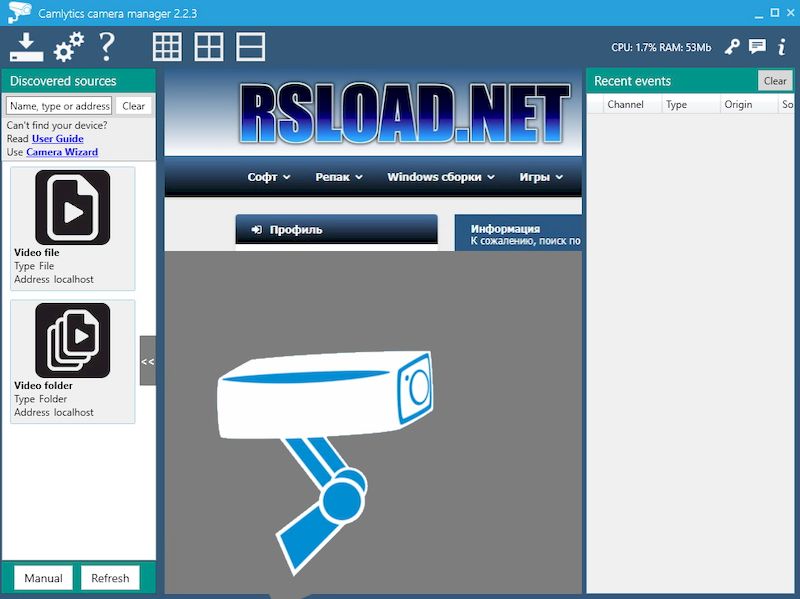Clear the source search filter
This screenshot has height=599, width=800.
coord(133,106)
